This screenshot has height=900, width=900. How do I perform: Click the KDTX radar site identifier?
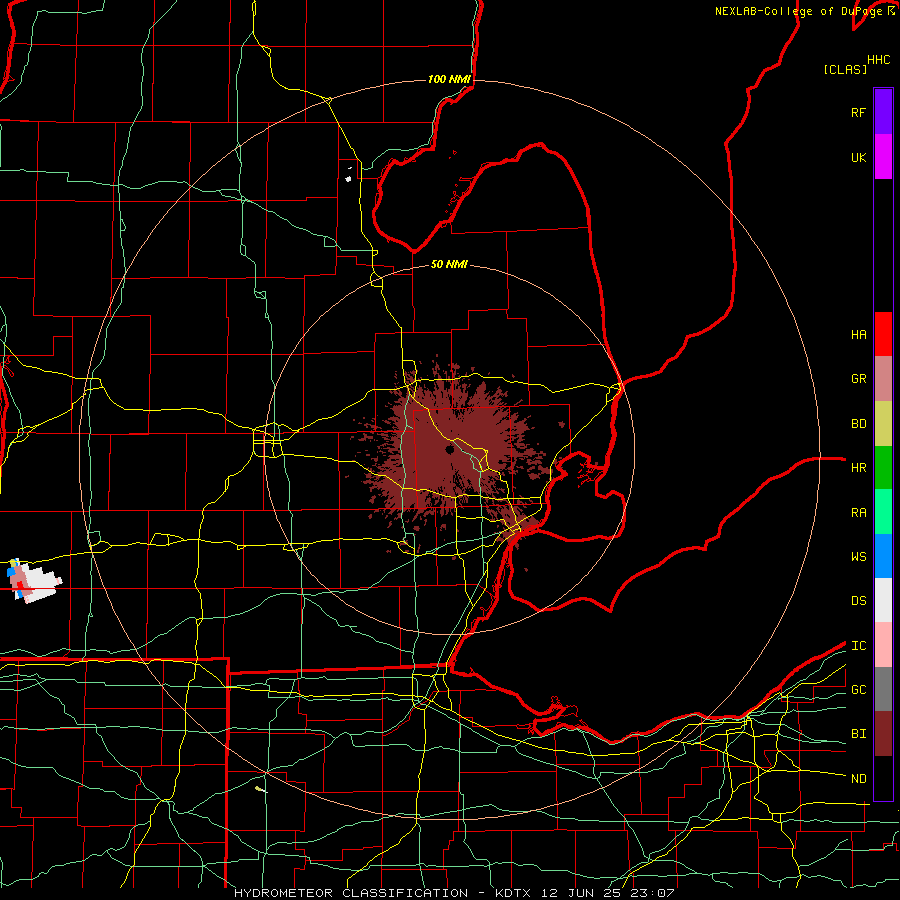(x=514, y=893)
